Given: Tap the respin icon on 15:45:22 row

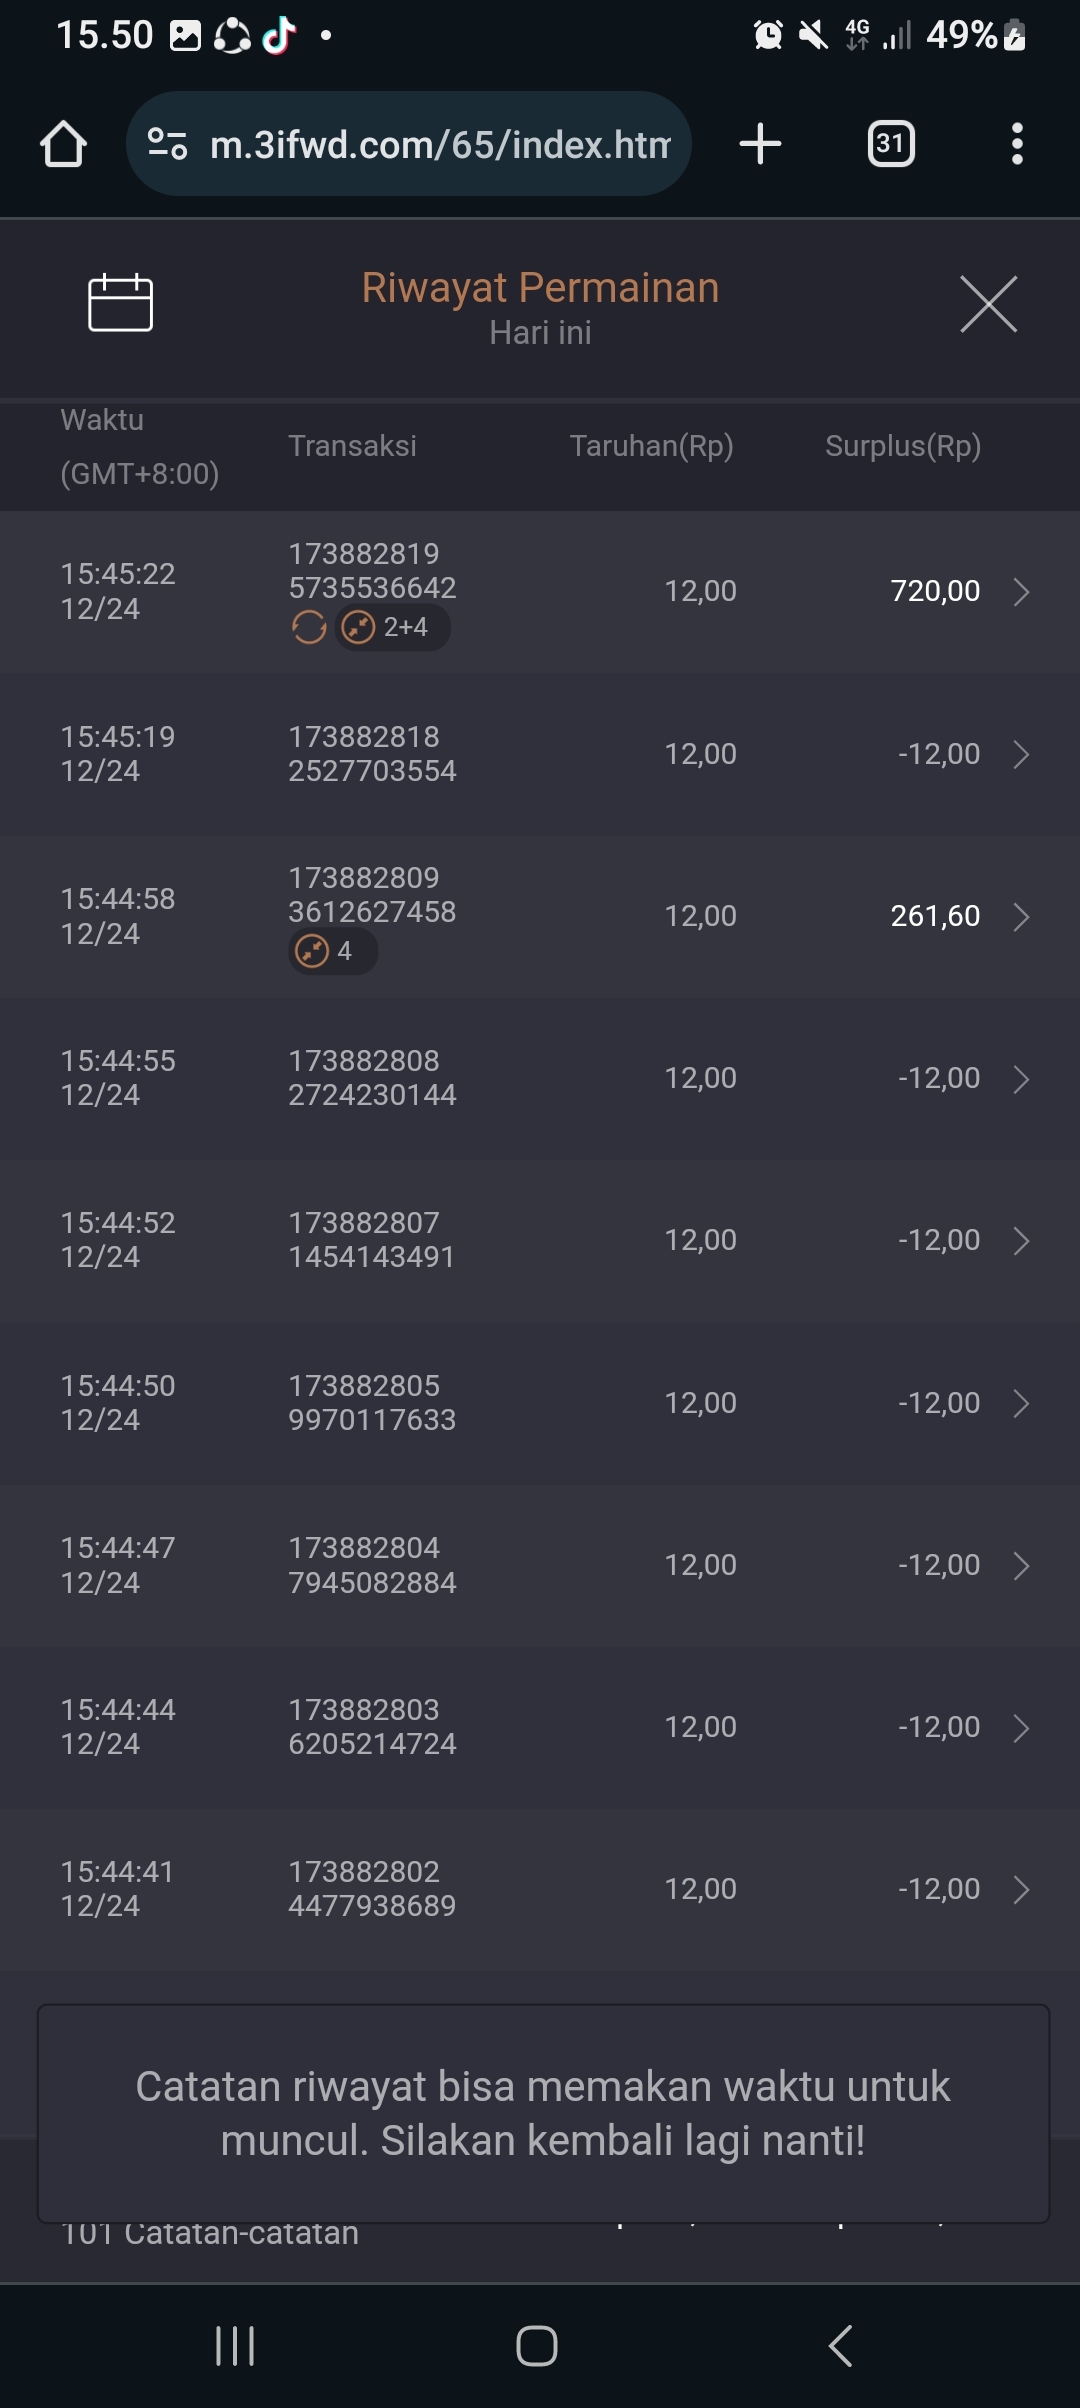Looking at the screenshot, I should 309,628.
